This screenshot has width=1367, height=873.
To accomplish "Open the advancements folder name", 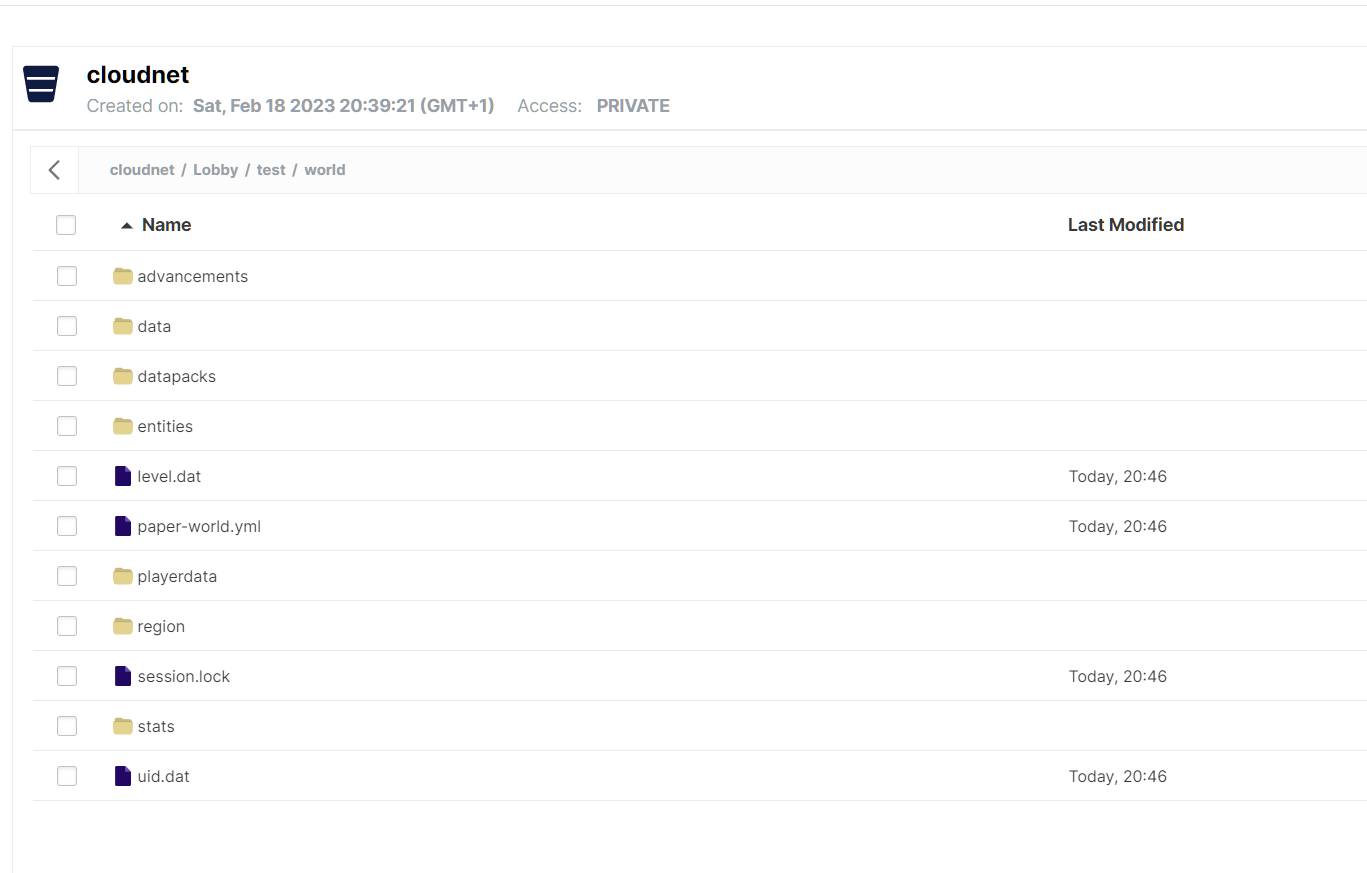I will pos(193,276).
